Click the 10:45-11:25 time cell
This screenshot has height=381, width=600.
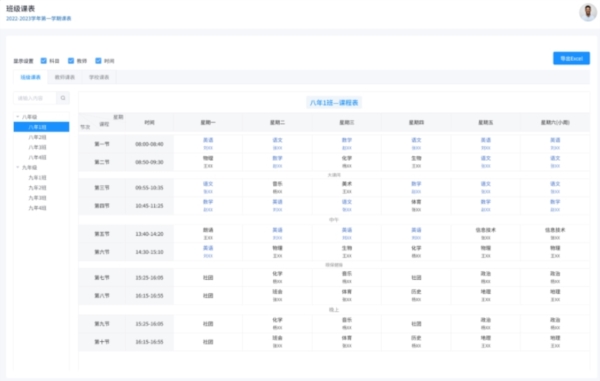149,206
